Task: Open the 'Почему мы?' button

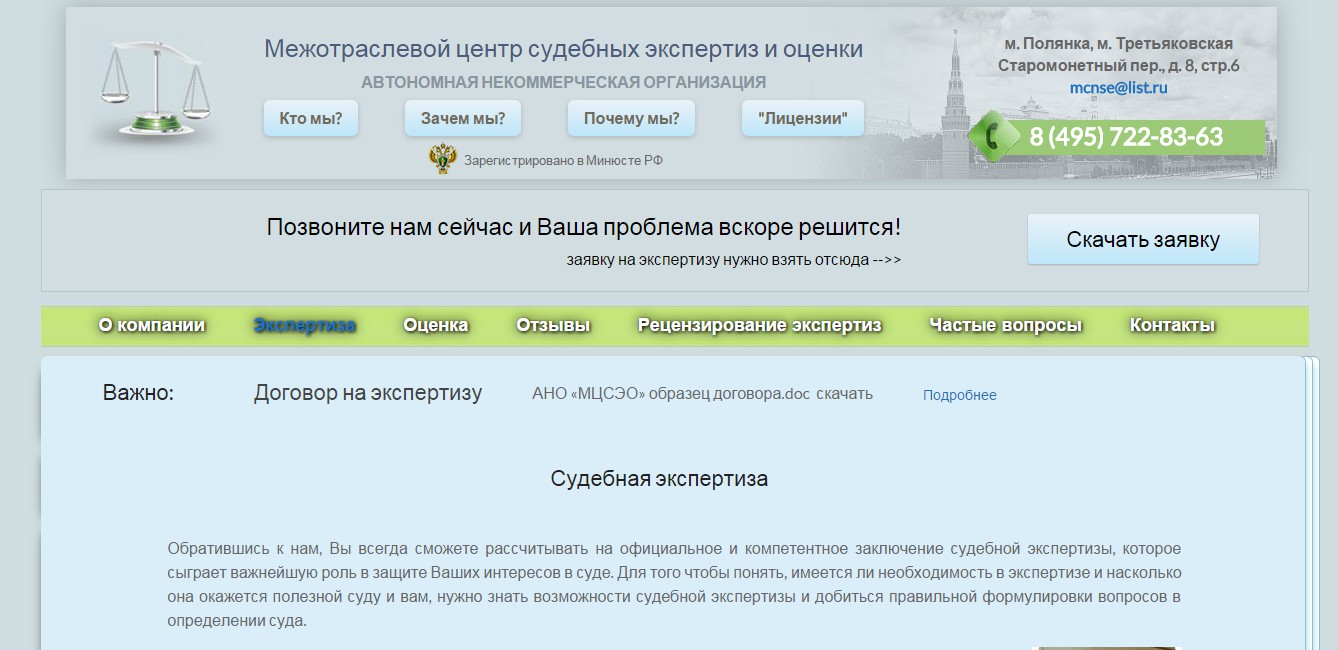Action: tap(632, 118)
